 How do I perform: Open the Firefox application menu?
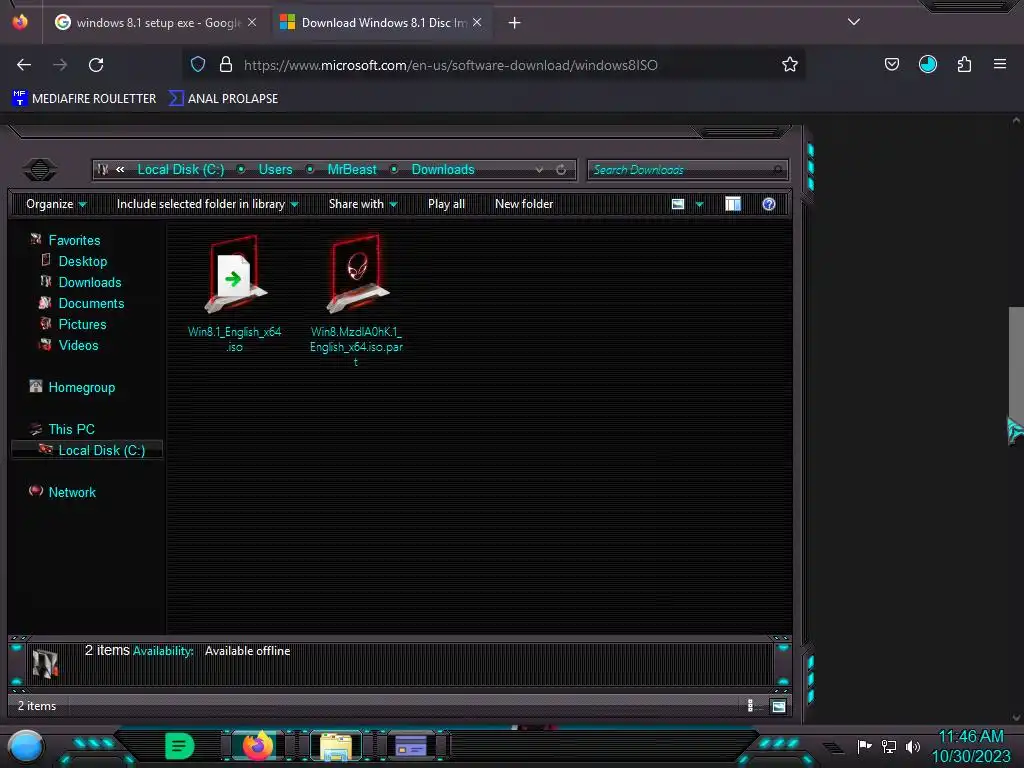point(1000,64)
